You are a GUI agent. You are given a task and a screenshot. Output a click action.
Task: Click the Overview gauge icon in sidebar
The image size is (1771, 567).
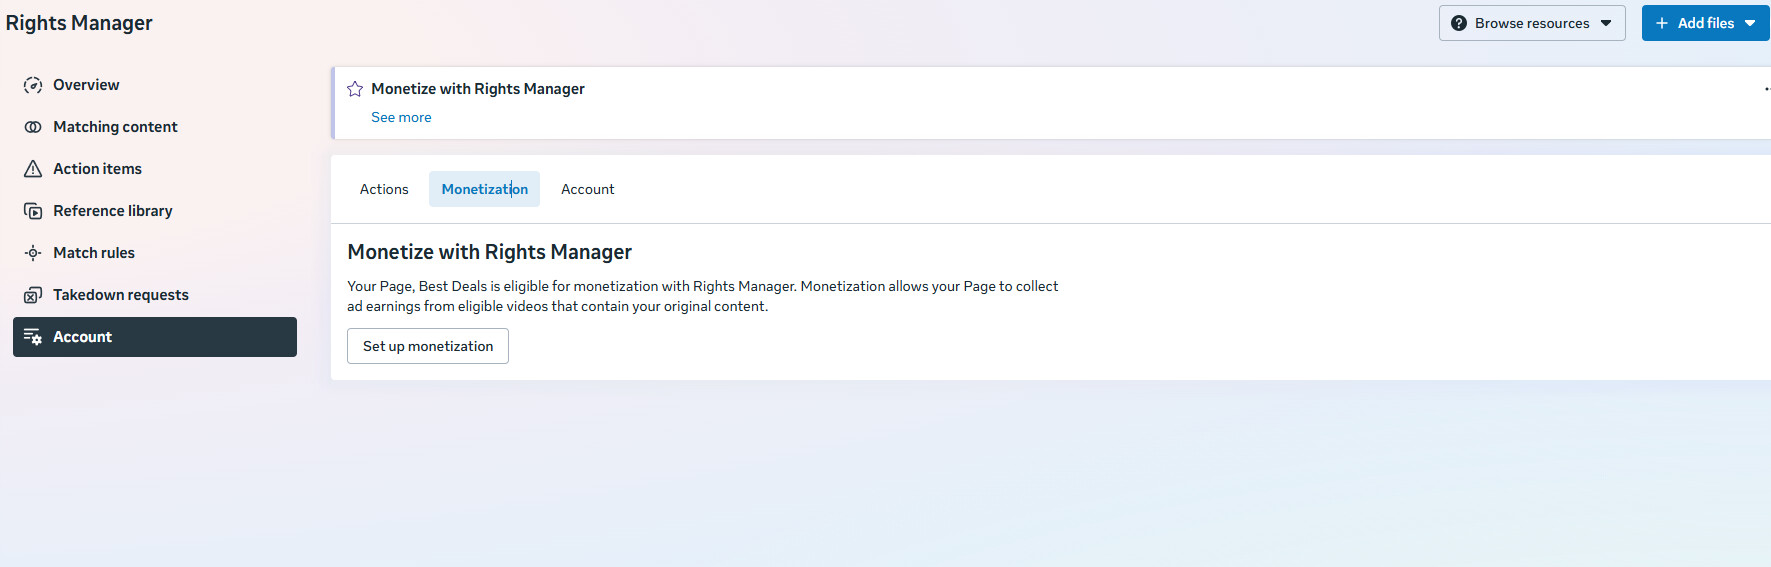coord(33,85)
